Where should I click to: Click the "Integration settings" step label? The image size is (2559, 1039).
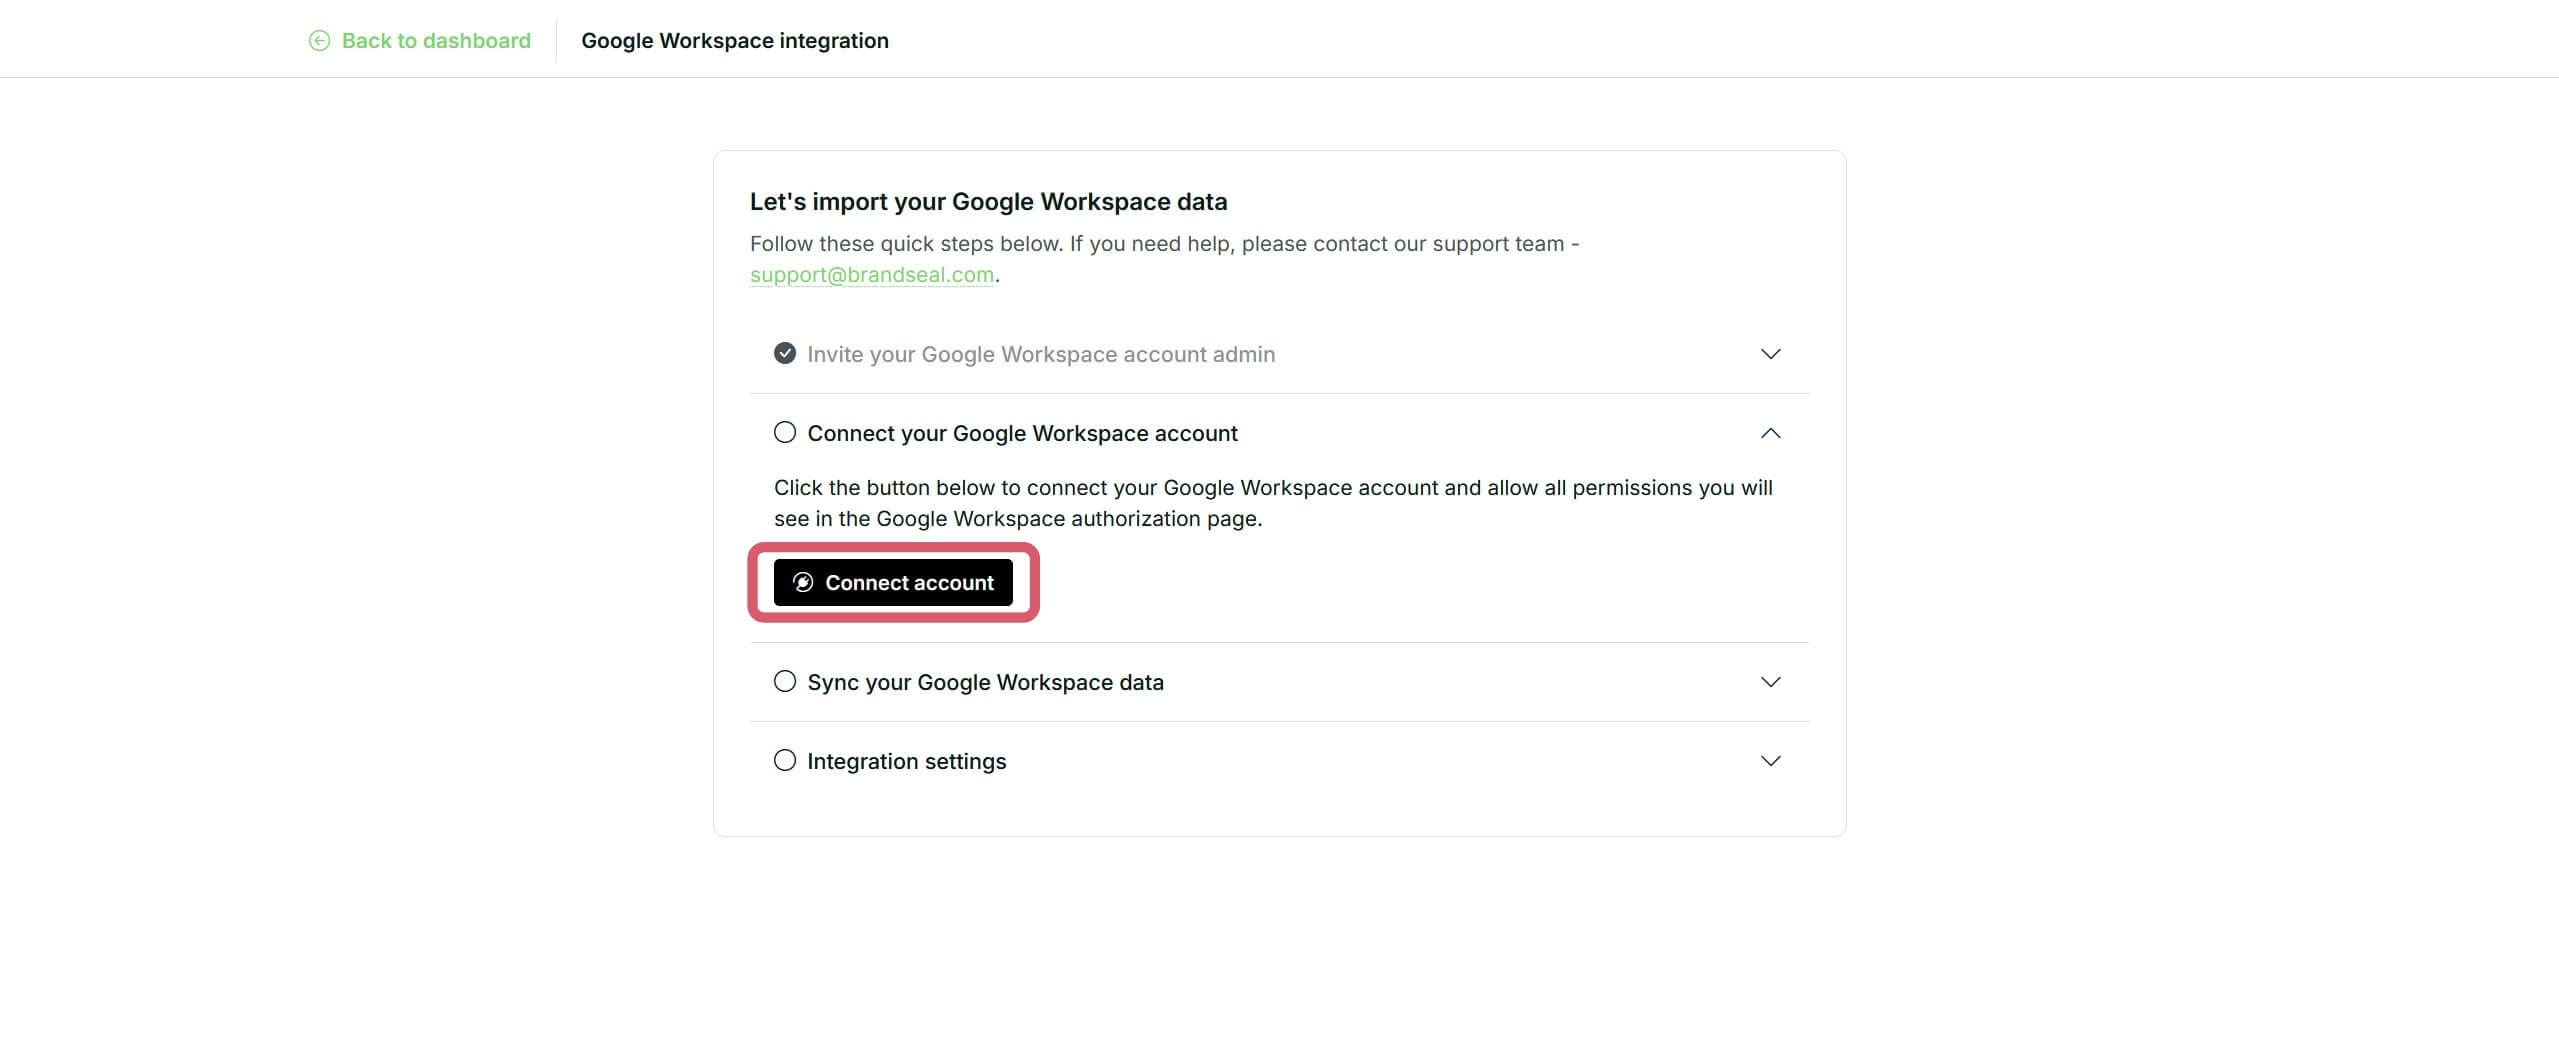click(x=906, y=760)
